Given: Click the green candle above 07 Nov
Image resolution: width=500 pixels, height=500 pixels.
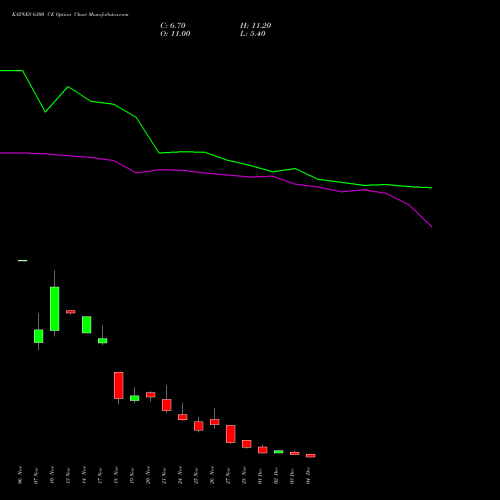Looking at the screenshot, I should pyautogui.click(x=39, y=336).
